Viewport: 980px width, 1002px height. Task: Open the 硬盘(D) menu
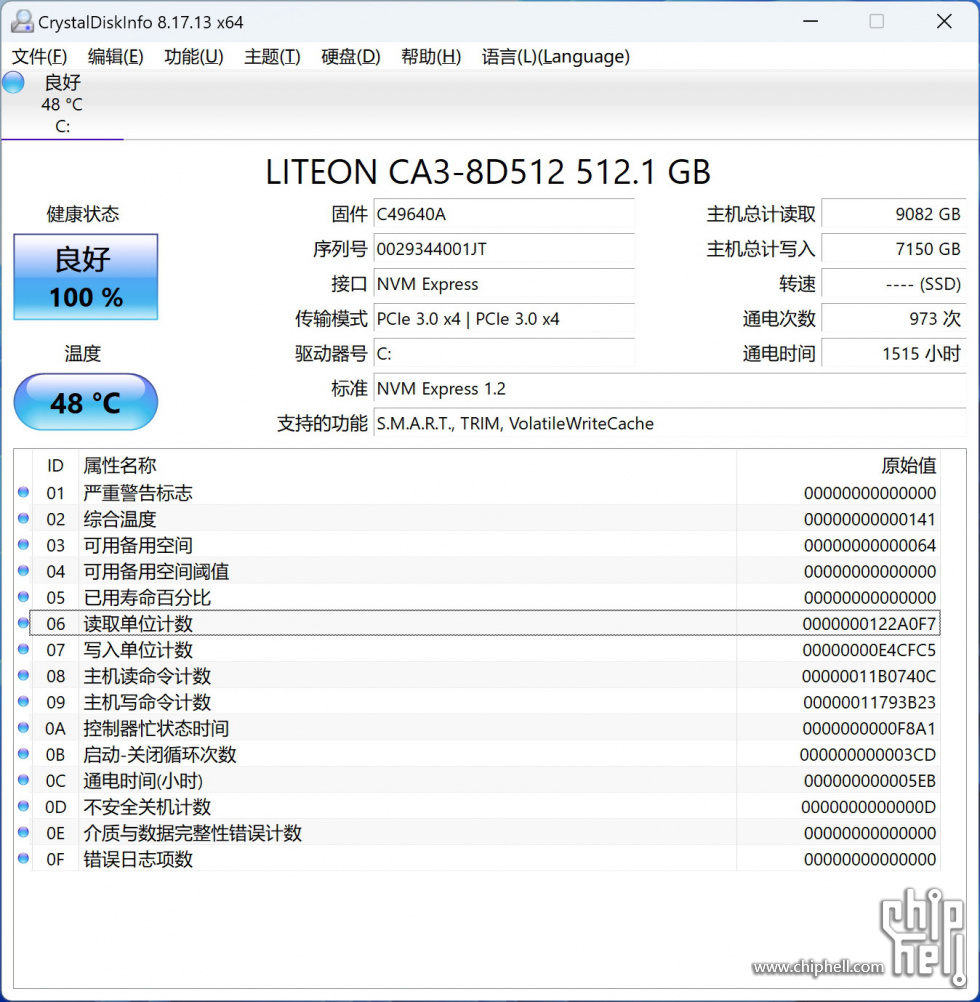coord(351,57)
